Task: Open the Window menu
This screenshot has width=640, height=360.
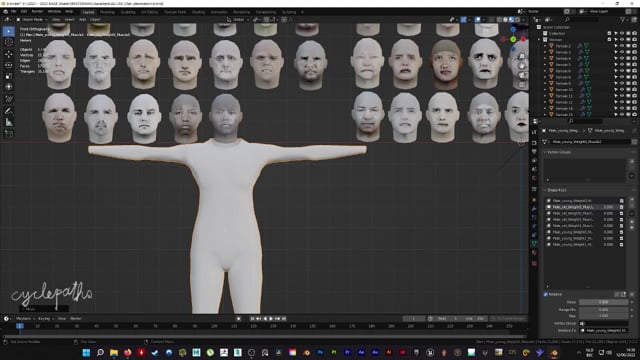Action: click(x=54, y=12)
